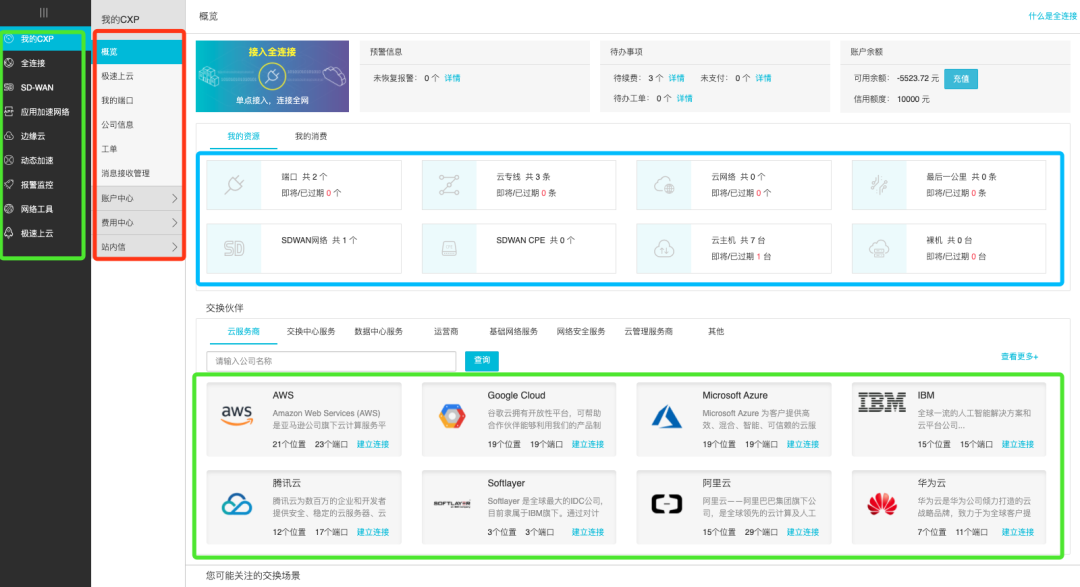Click the 端口 plug resource icon
Image resolution: width=1080 pixels, height=587 pixels.
click(x=234, y=185)
